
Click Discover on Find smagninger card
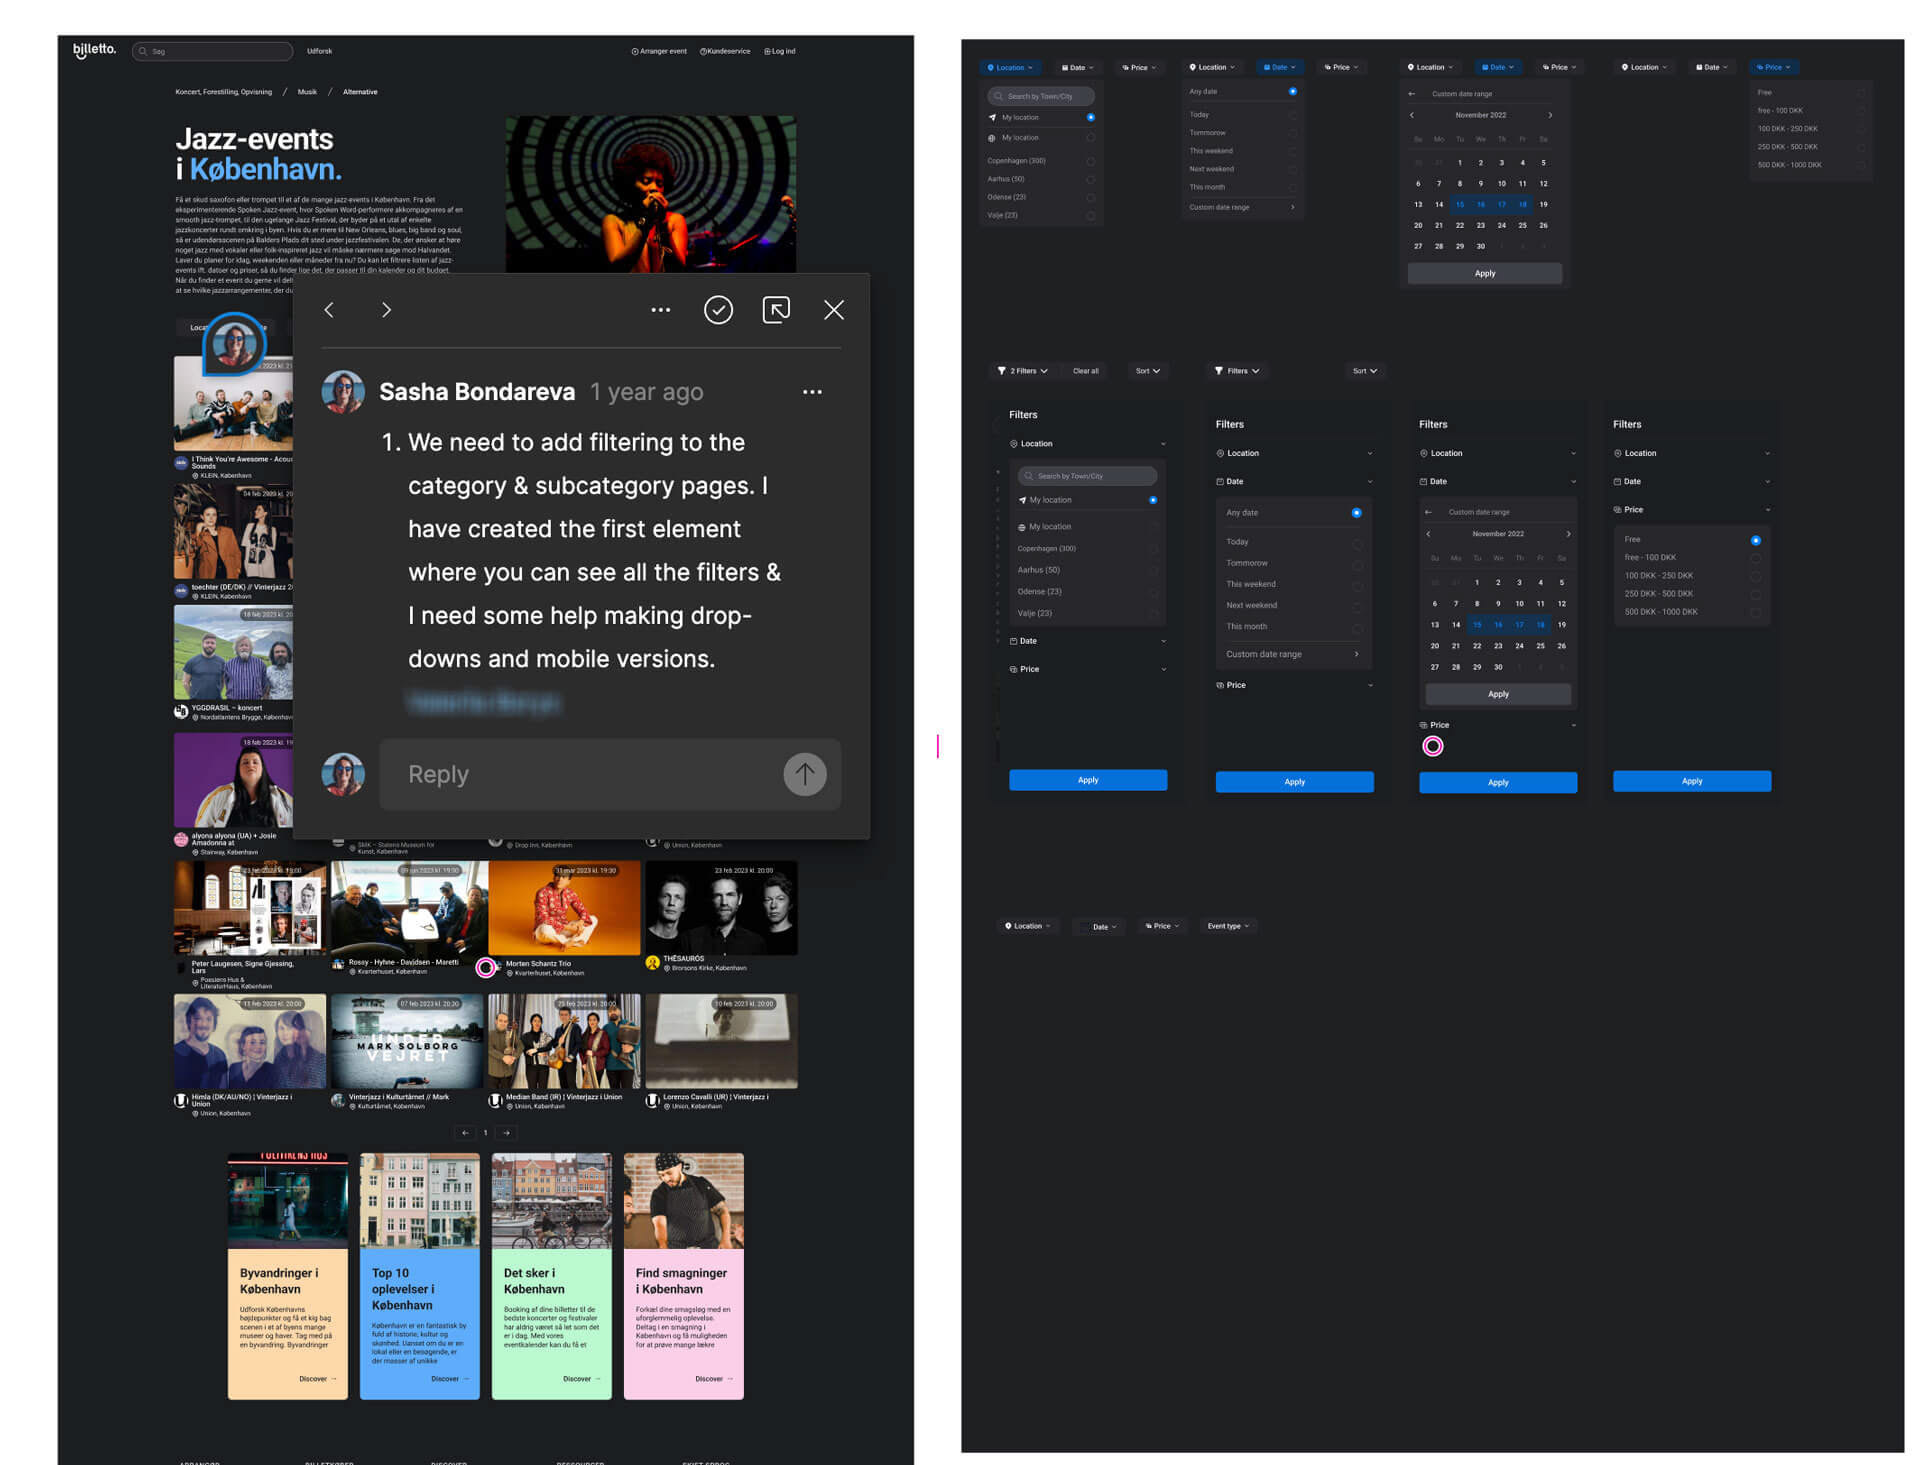tap(713, 1379)
